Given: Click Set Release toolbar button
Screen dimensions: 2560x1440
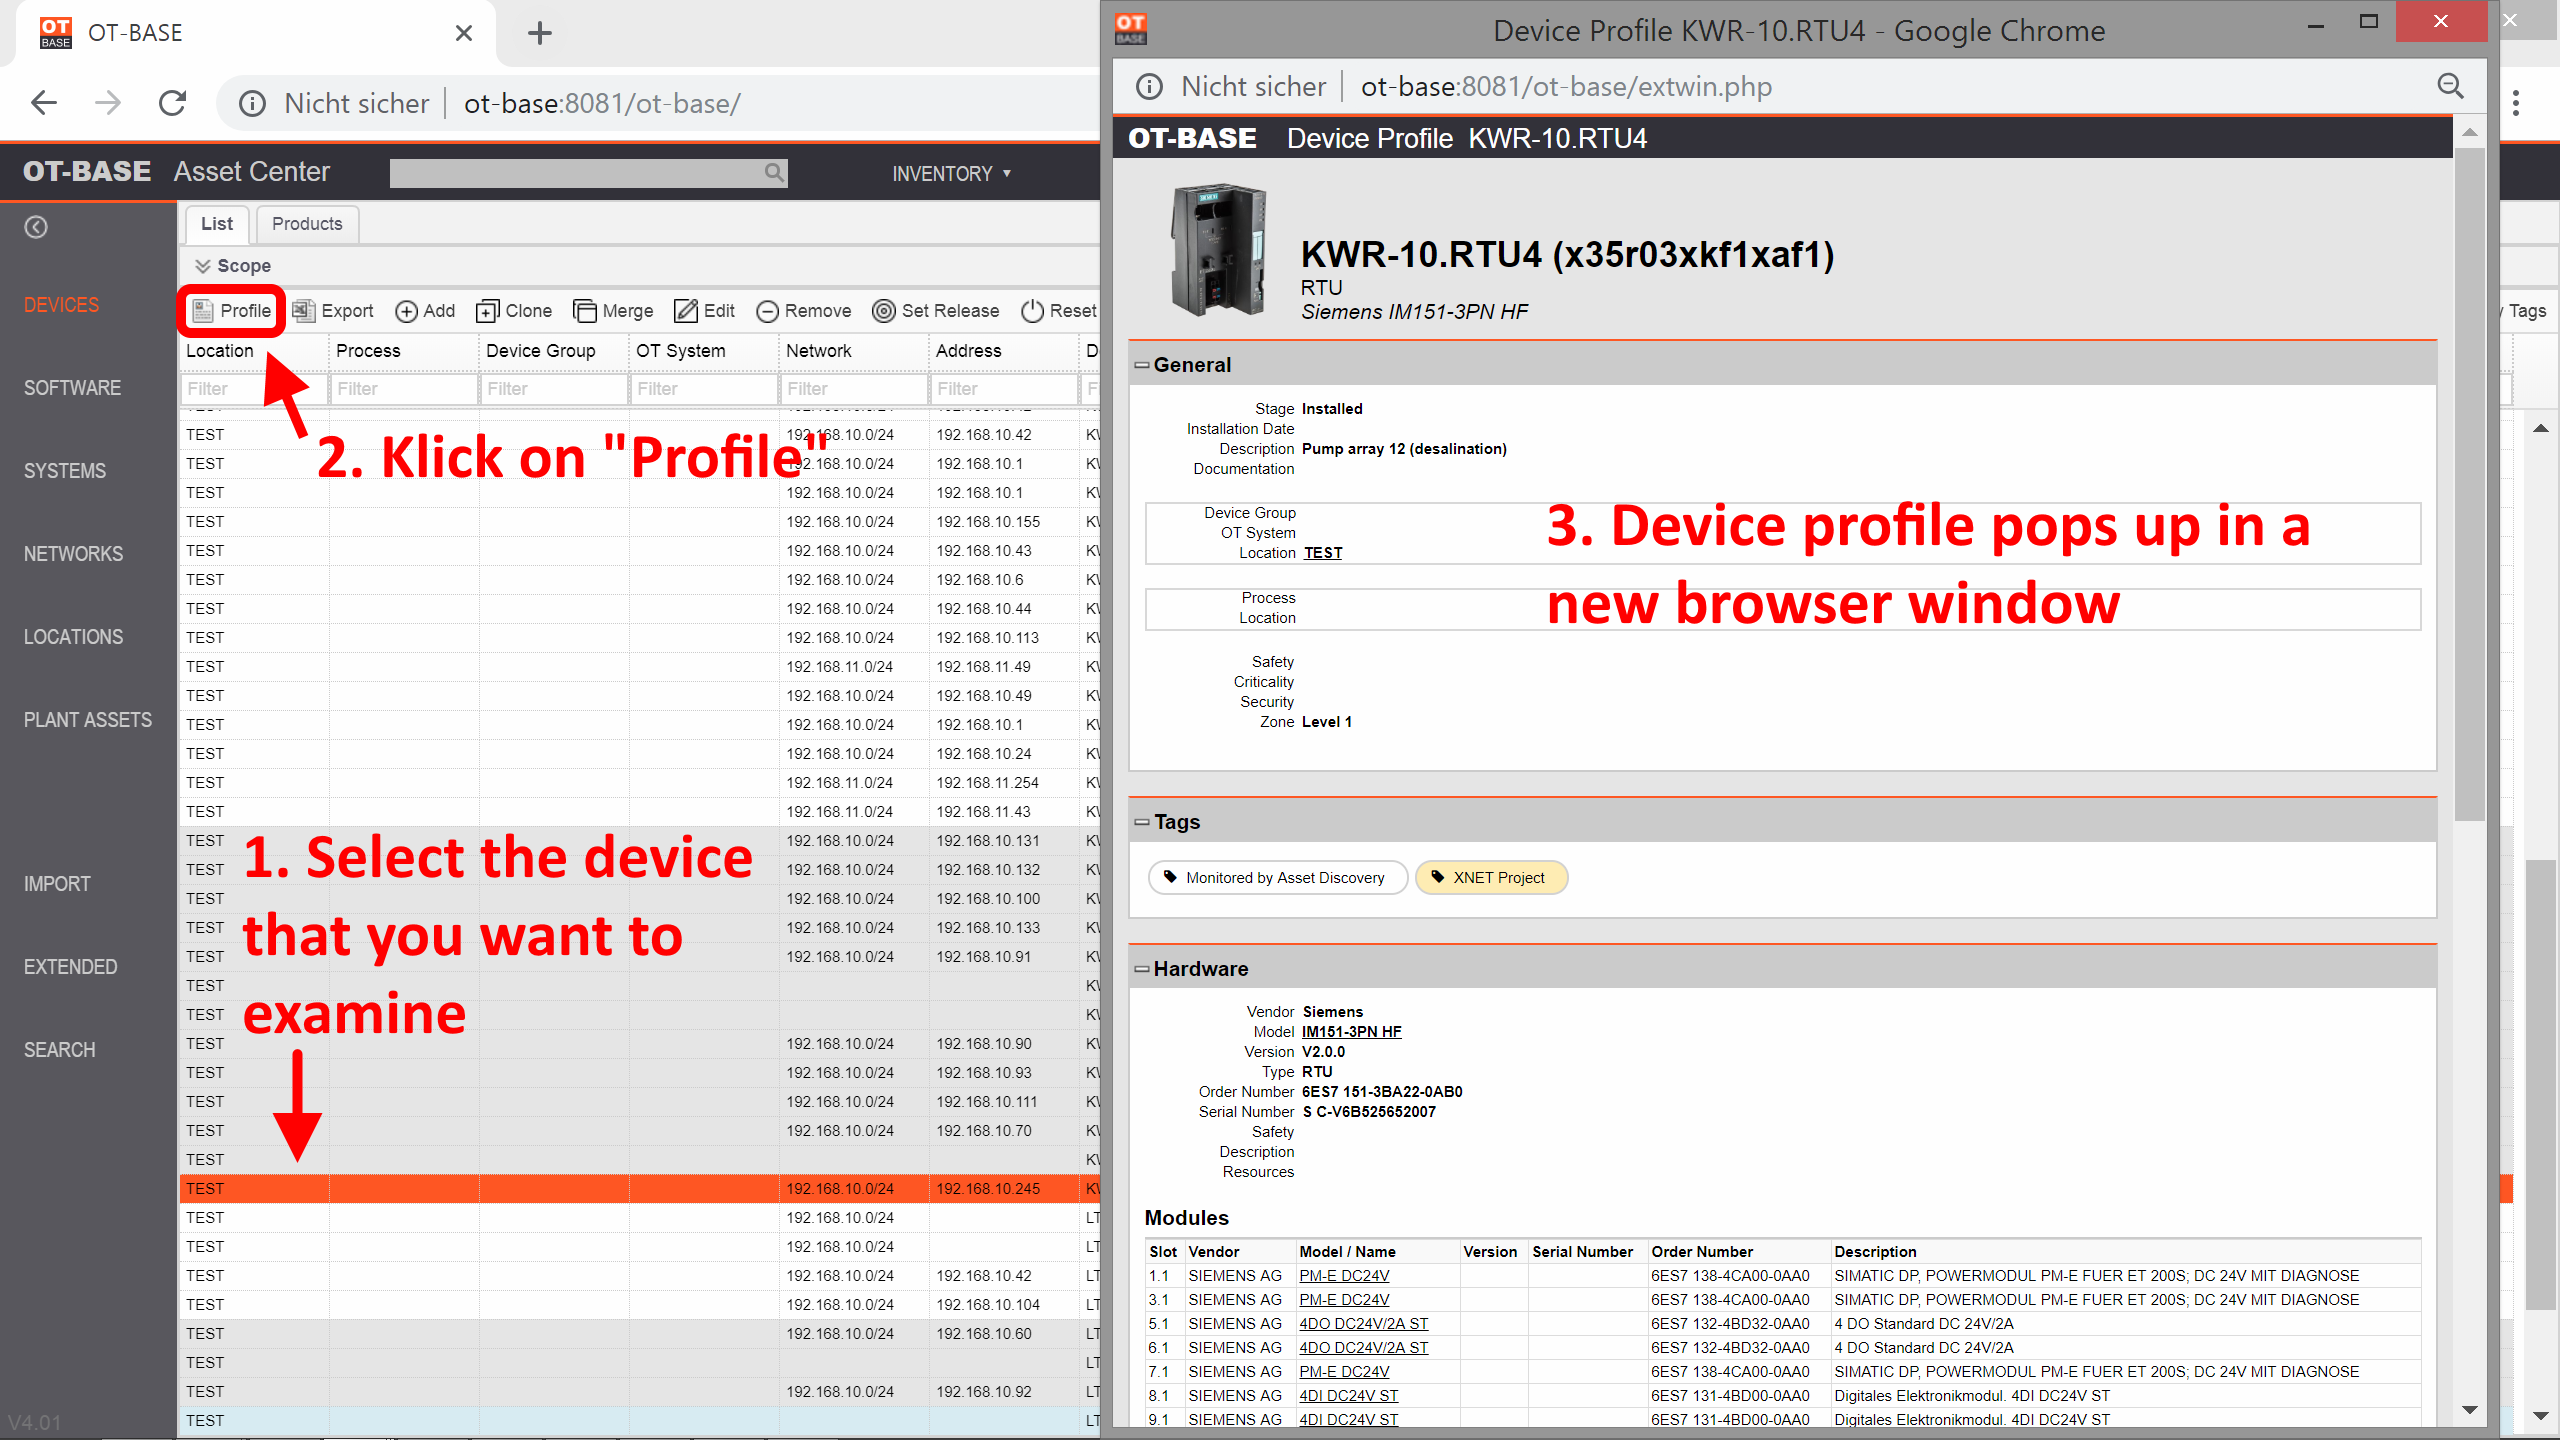Looking at the screenshot, I should click(936, 311).
